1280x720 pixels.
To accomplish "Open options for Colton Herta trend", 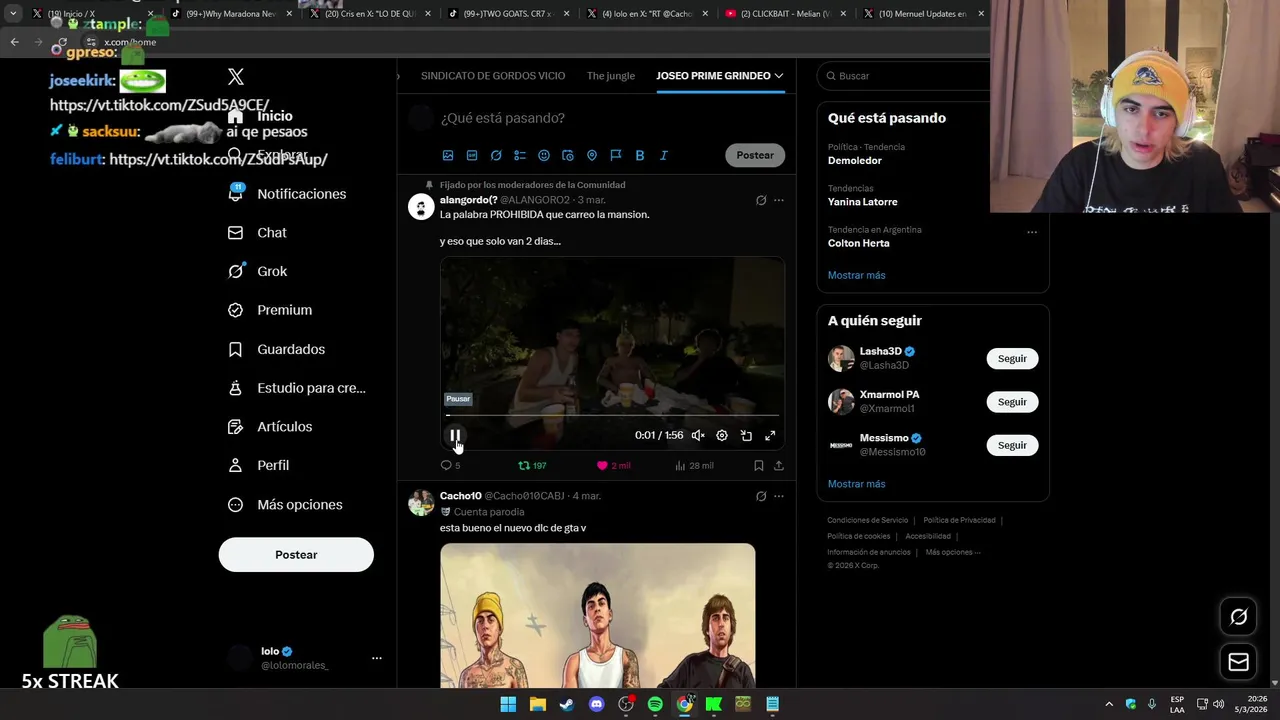I will coord(1032,232).
